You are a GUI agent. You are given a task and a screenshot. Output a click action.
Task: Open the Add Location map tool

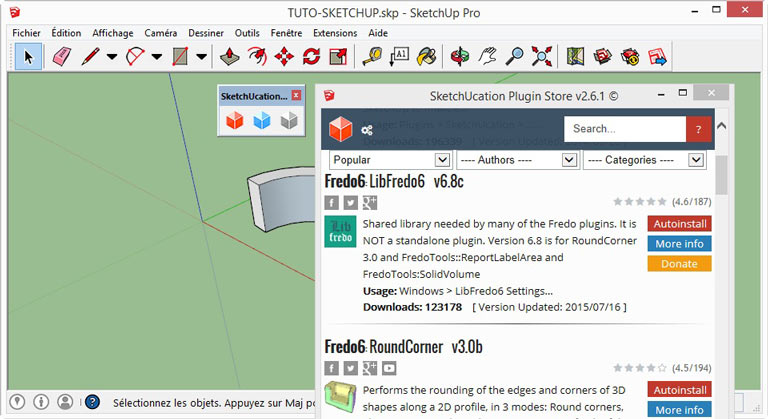[x=576, y=56]
